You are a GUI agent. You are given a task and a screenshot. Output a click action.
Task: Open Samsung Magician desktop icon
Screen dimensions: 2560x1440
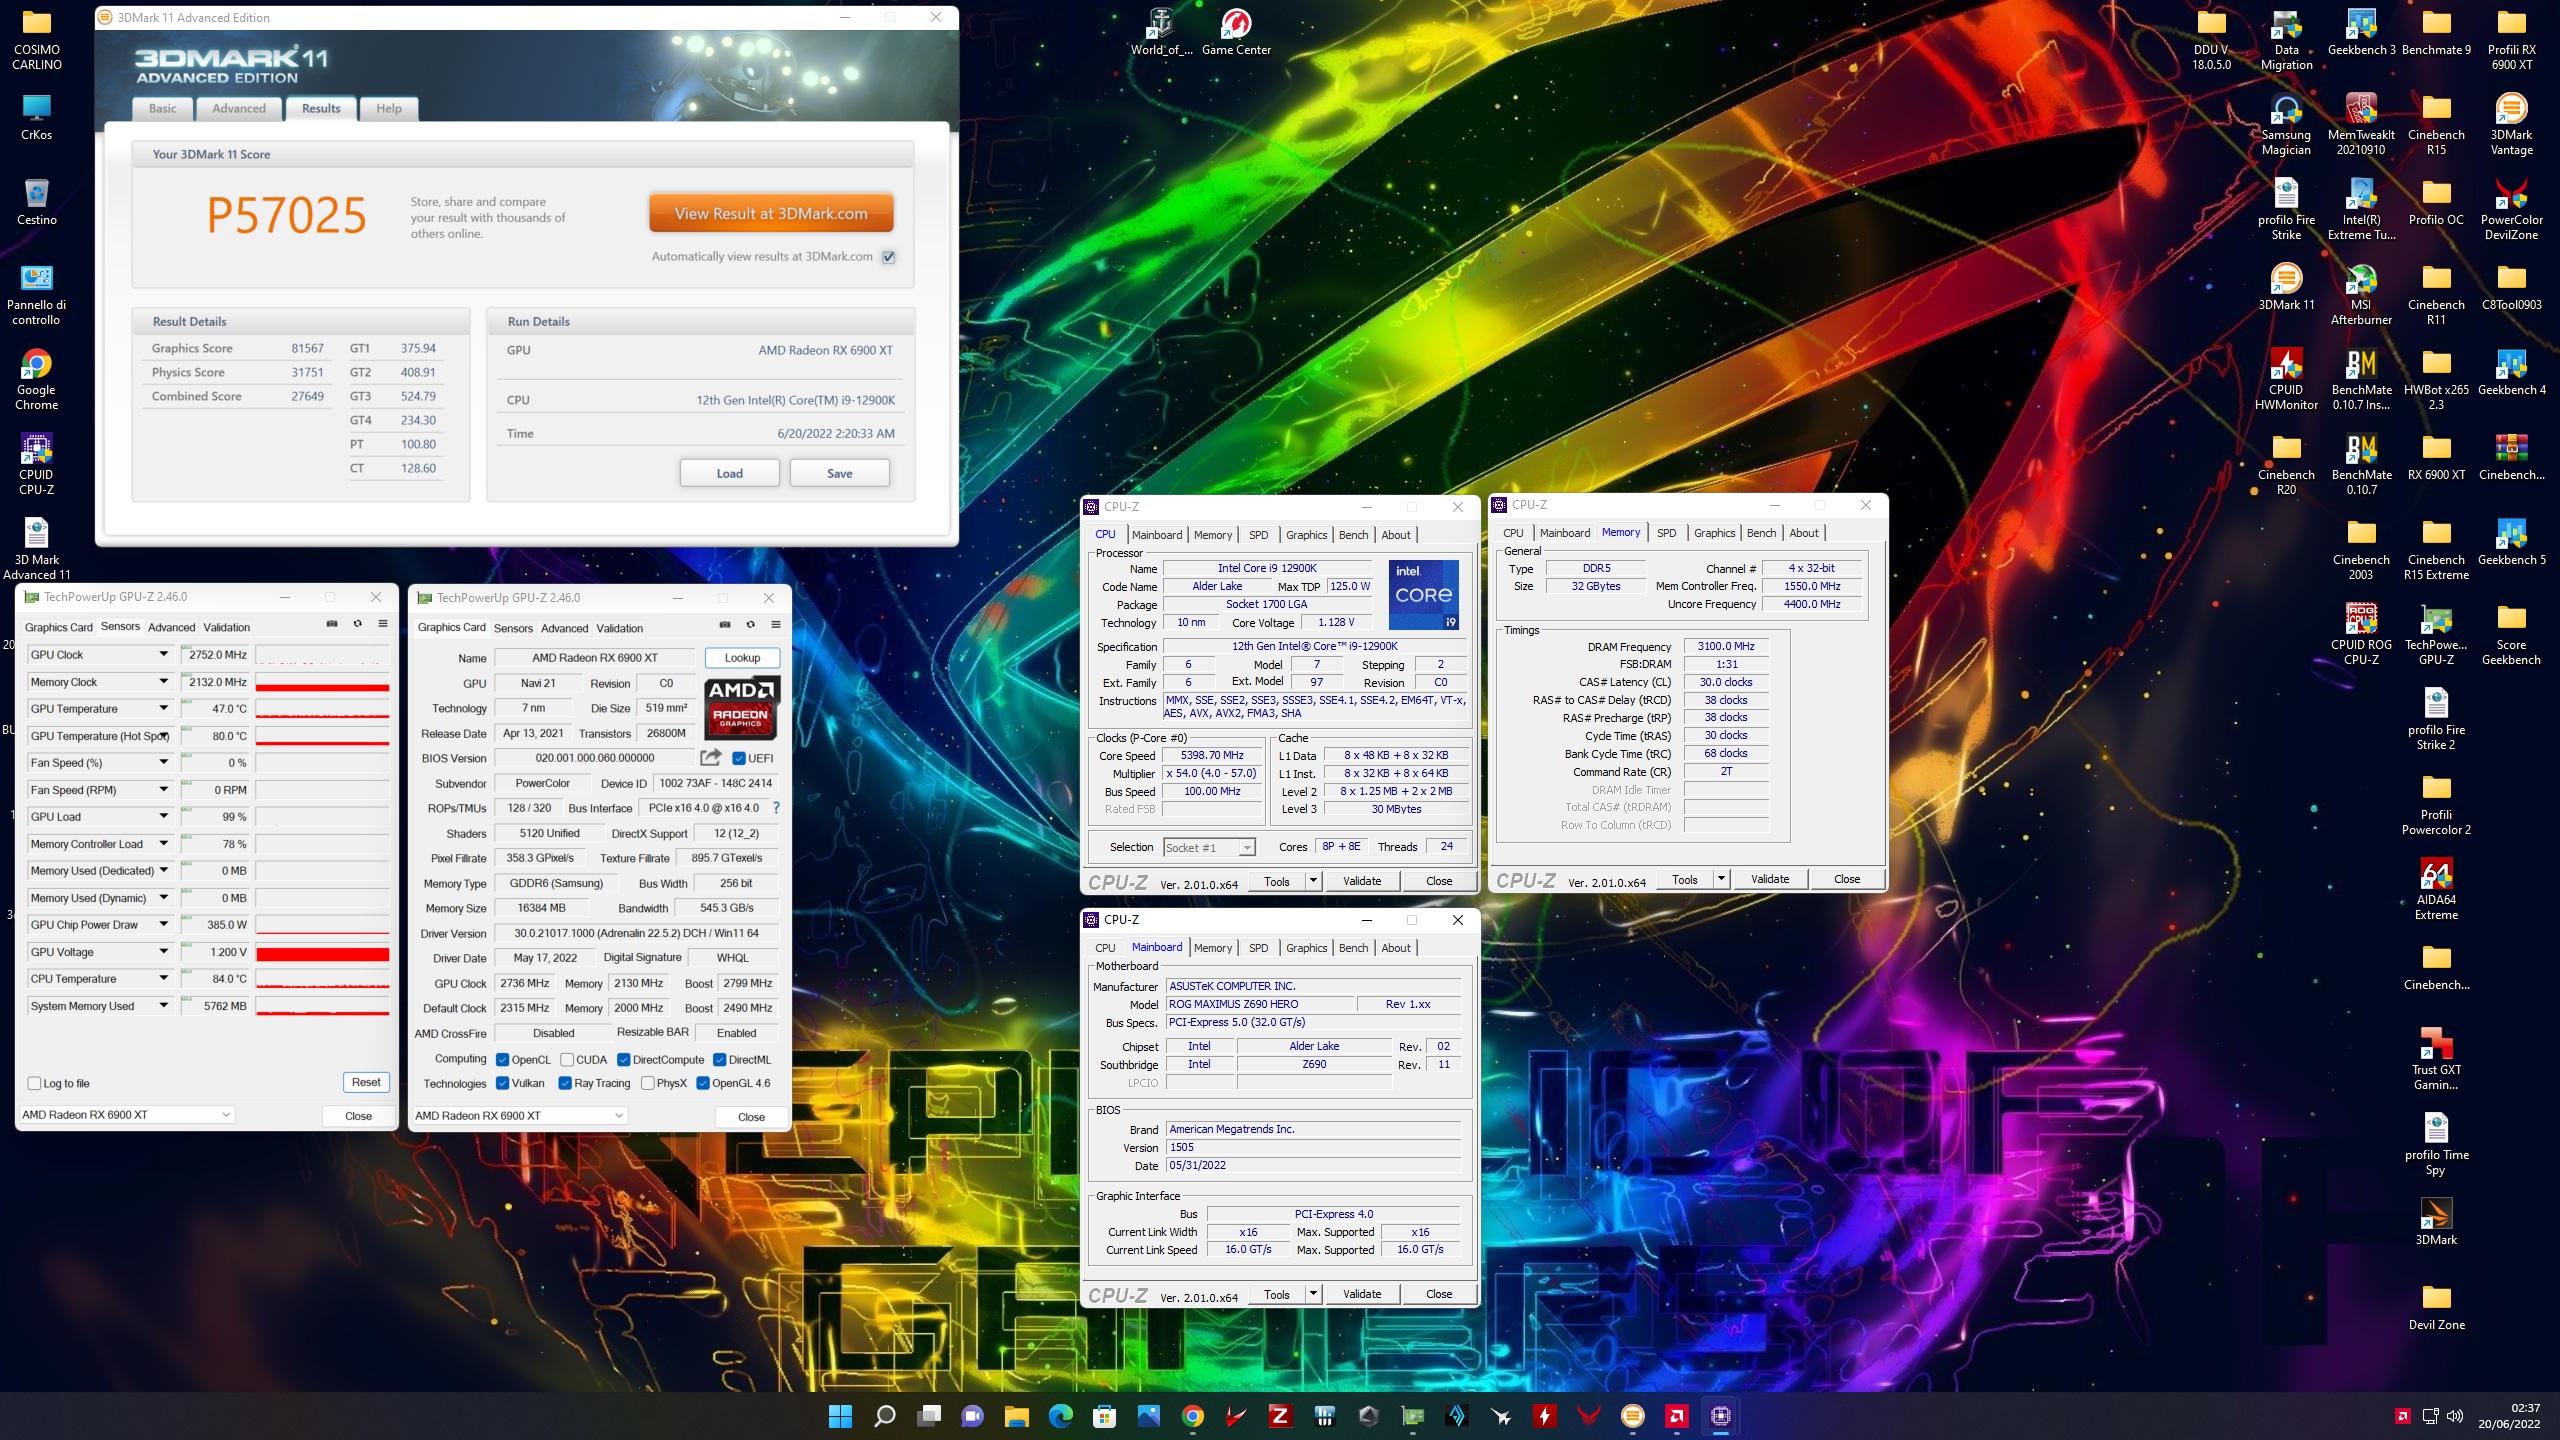pyautogui.click(x=2286, y=125)
